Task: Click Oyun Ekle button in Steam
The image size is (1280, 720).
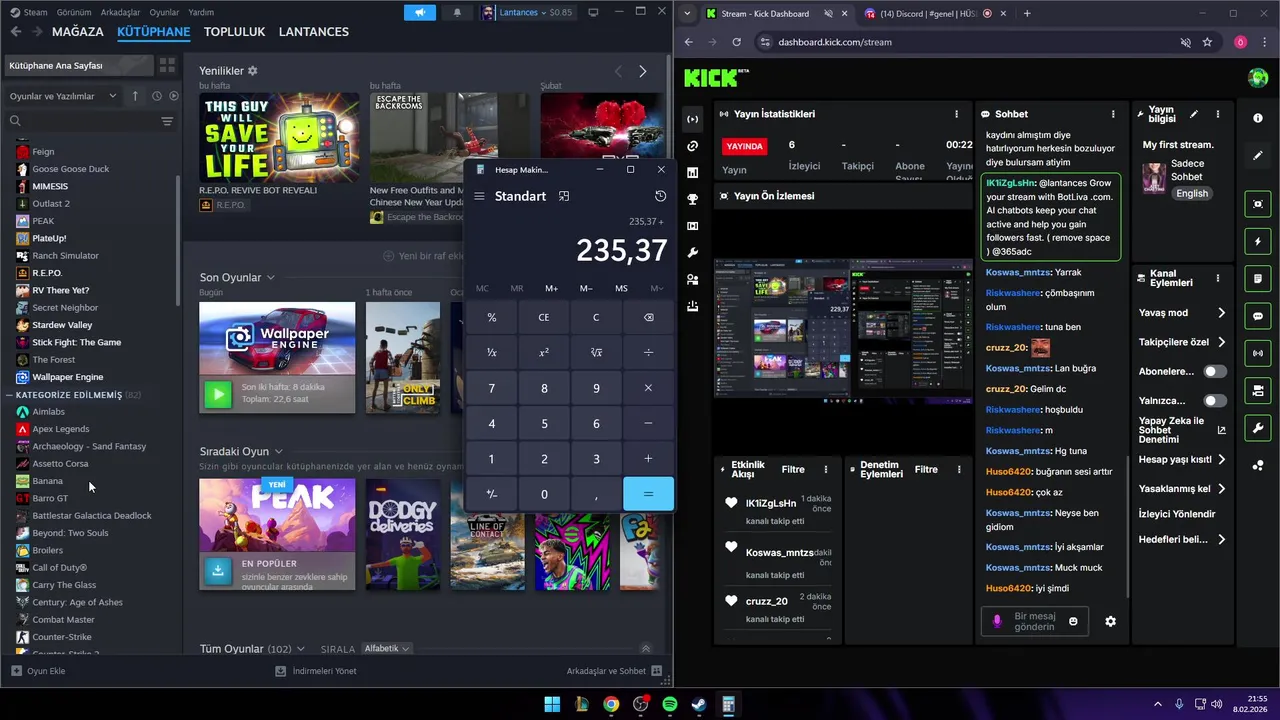Action: click(38, 671)
